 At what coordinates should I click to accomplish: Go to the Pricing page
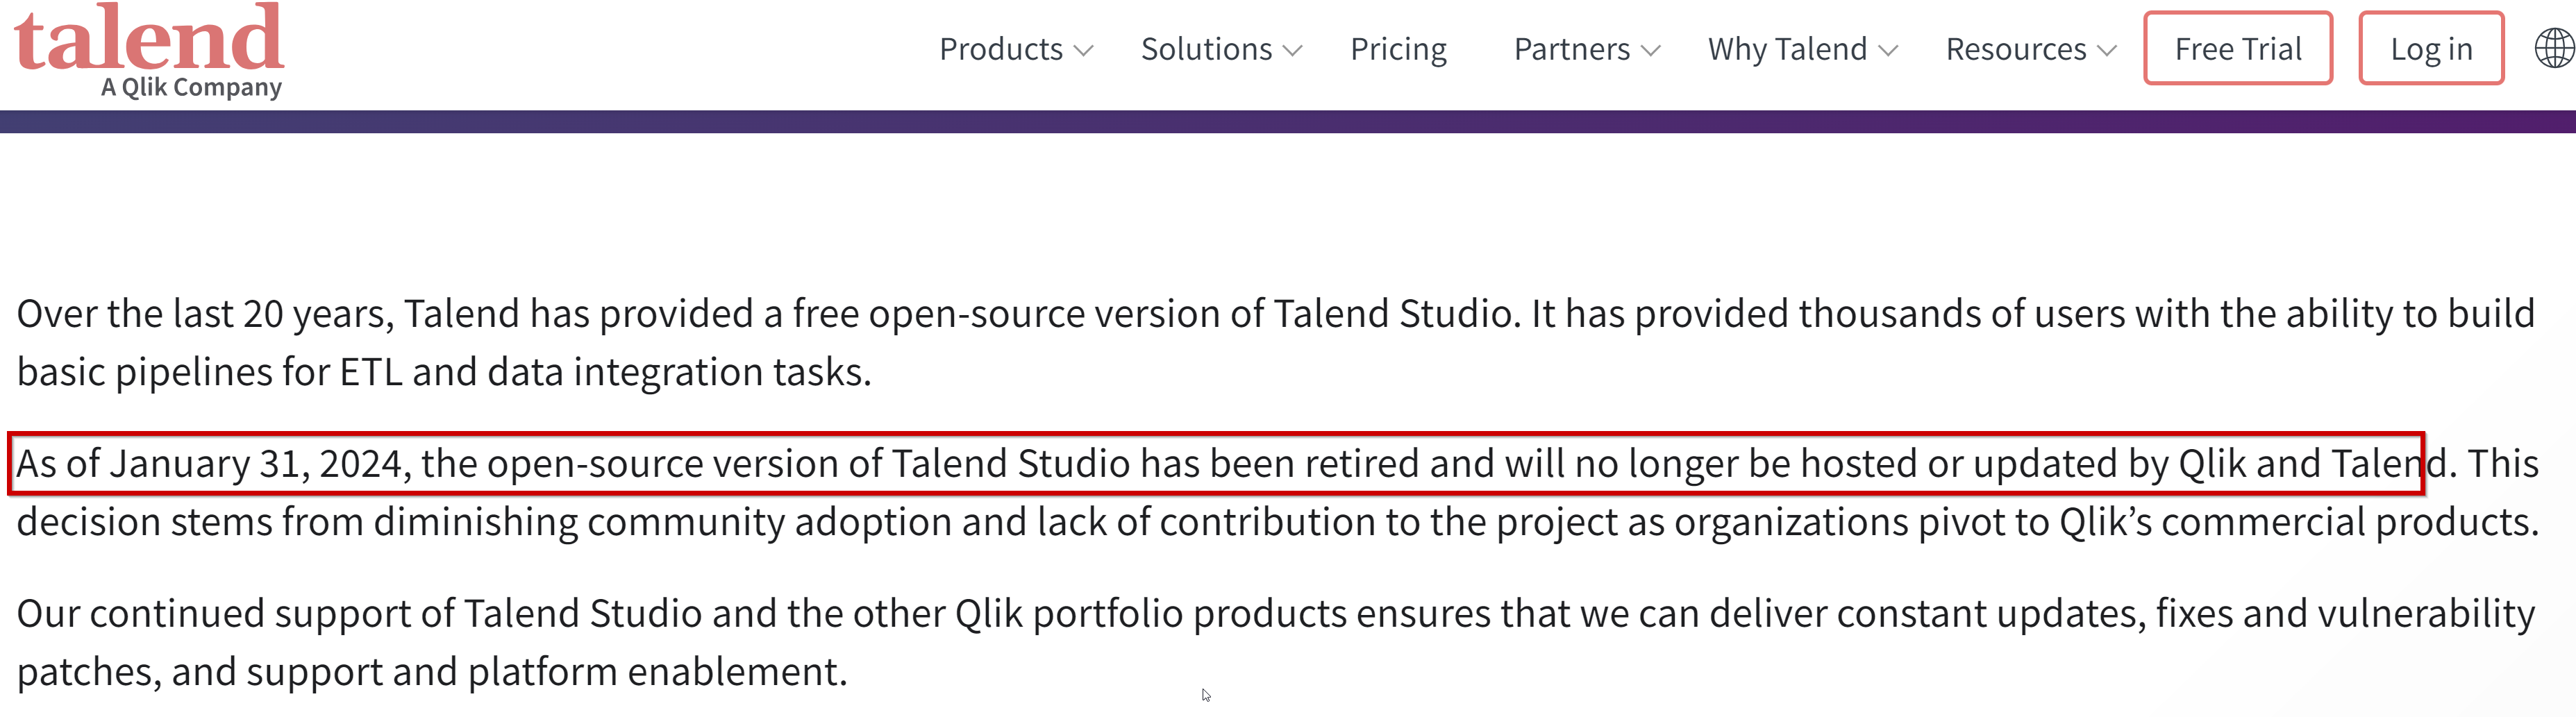(x=1398, y=50)
